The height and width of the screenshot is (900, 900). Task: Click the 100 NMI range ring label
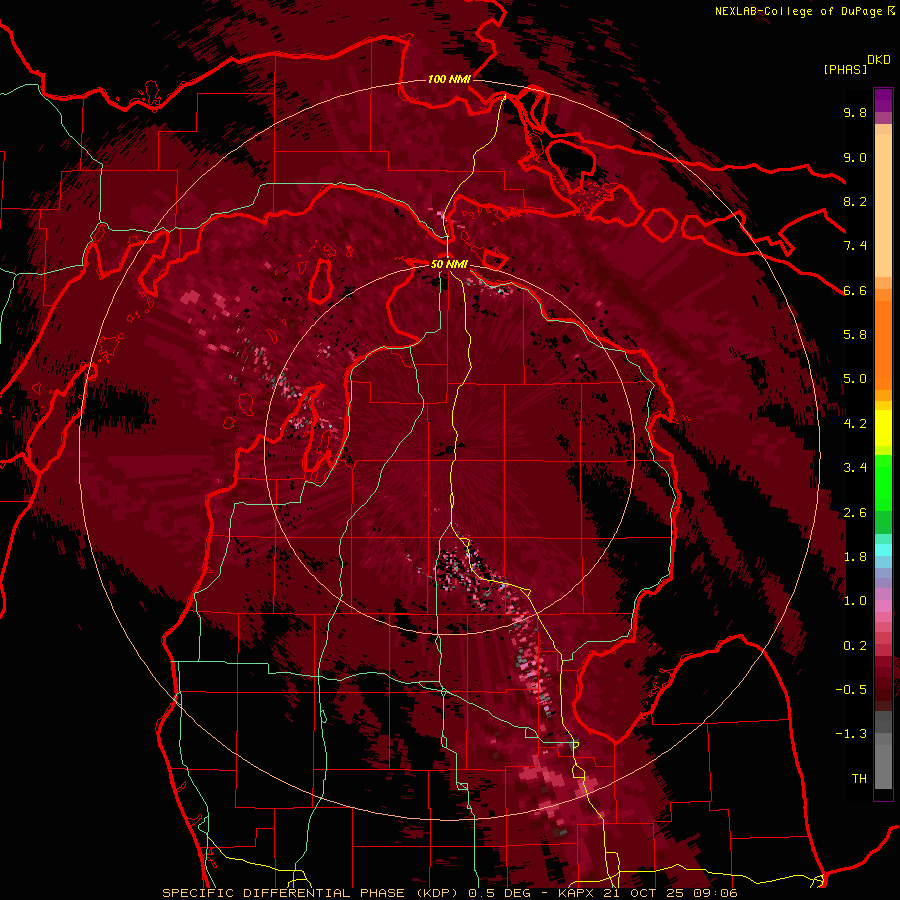point(449,79)
